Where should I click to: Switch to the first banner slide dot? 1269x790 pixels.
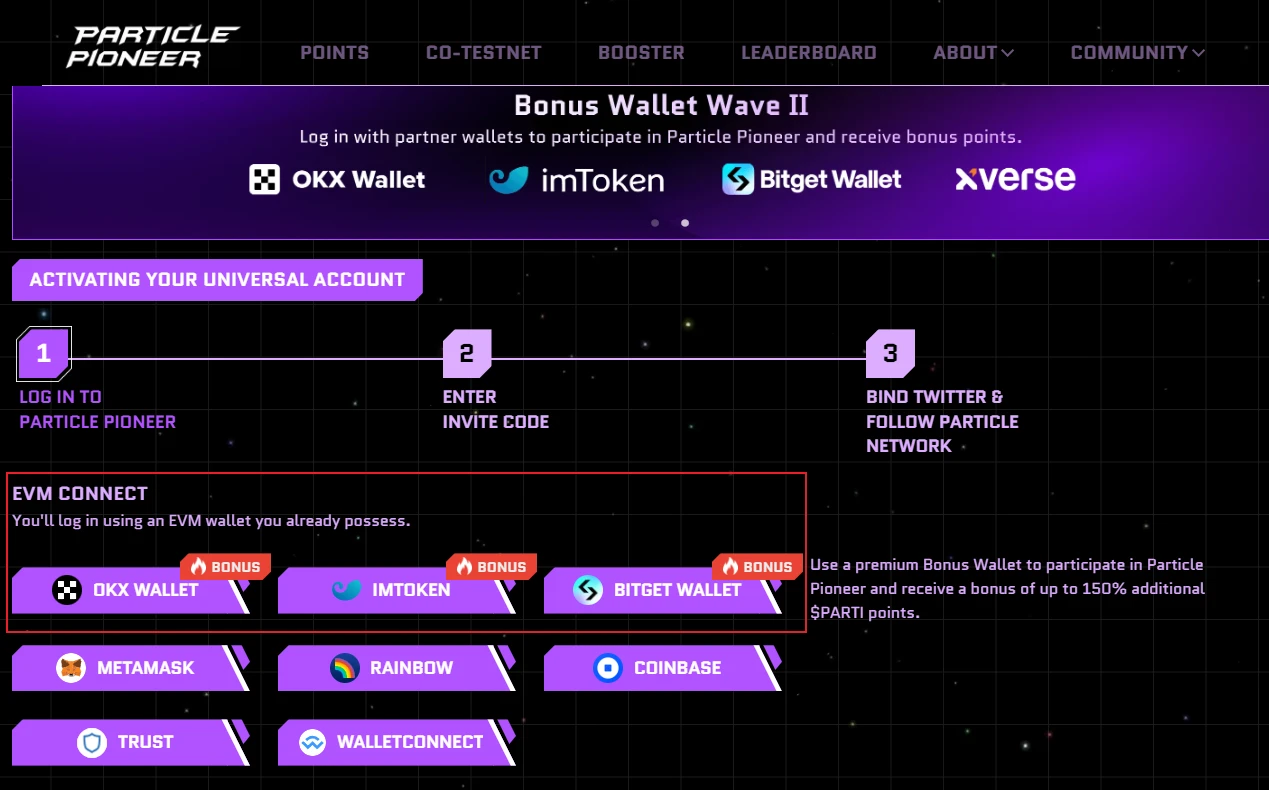tap(655, 223)
